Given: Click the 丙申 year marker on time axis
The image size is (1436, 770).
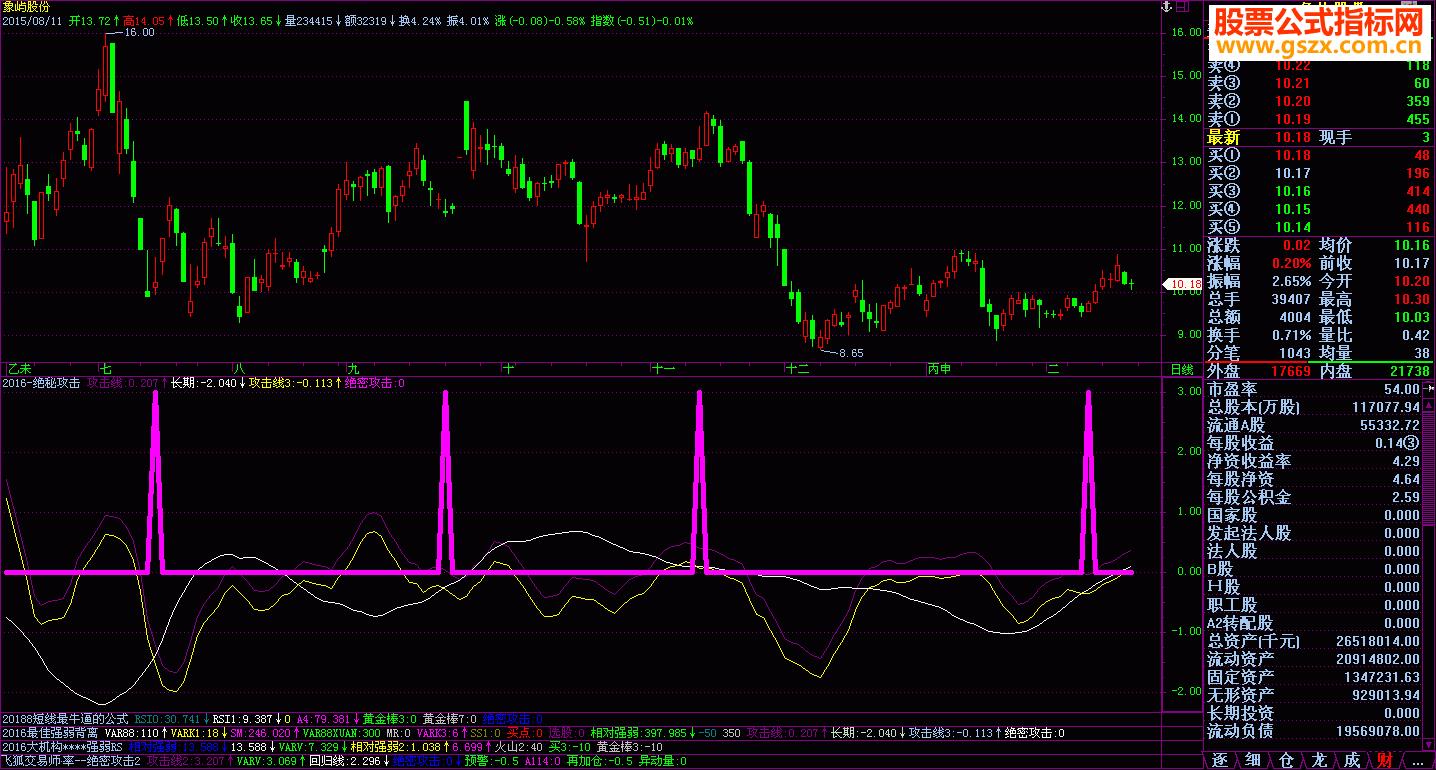Looking at the screenshot, I should pos(939,369).
